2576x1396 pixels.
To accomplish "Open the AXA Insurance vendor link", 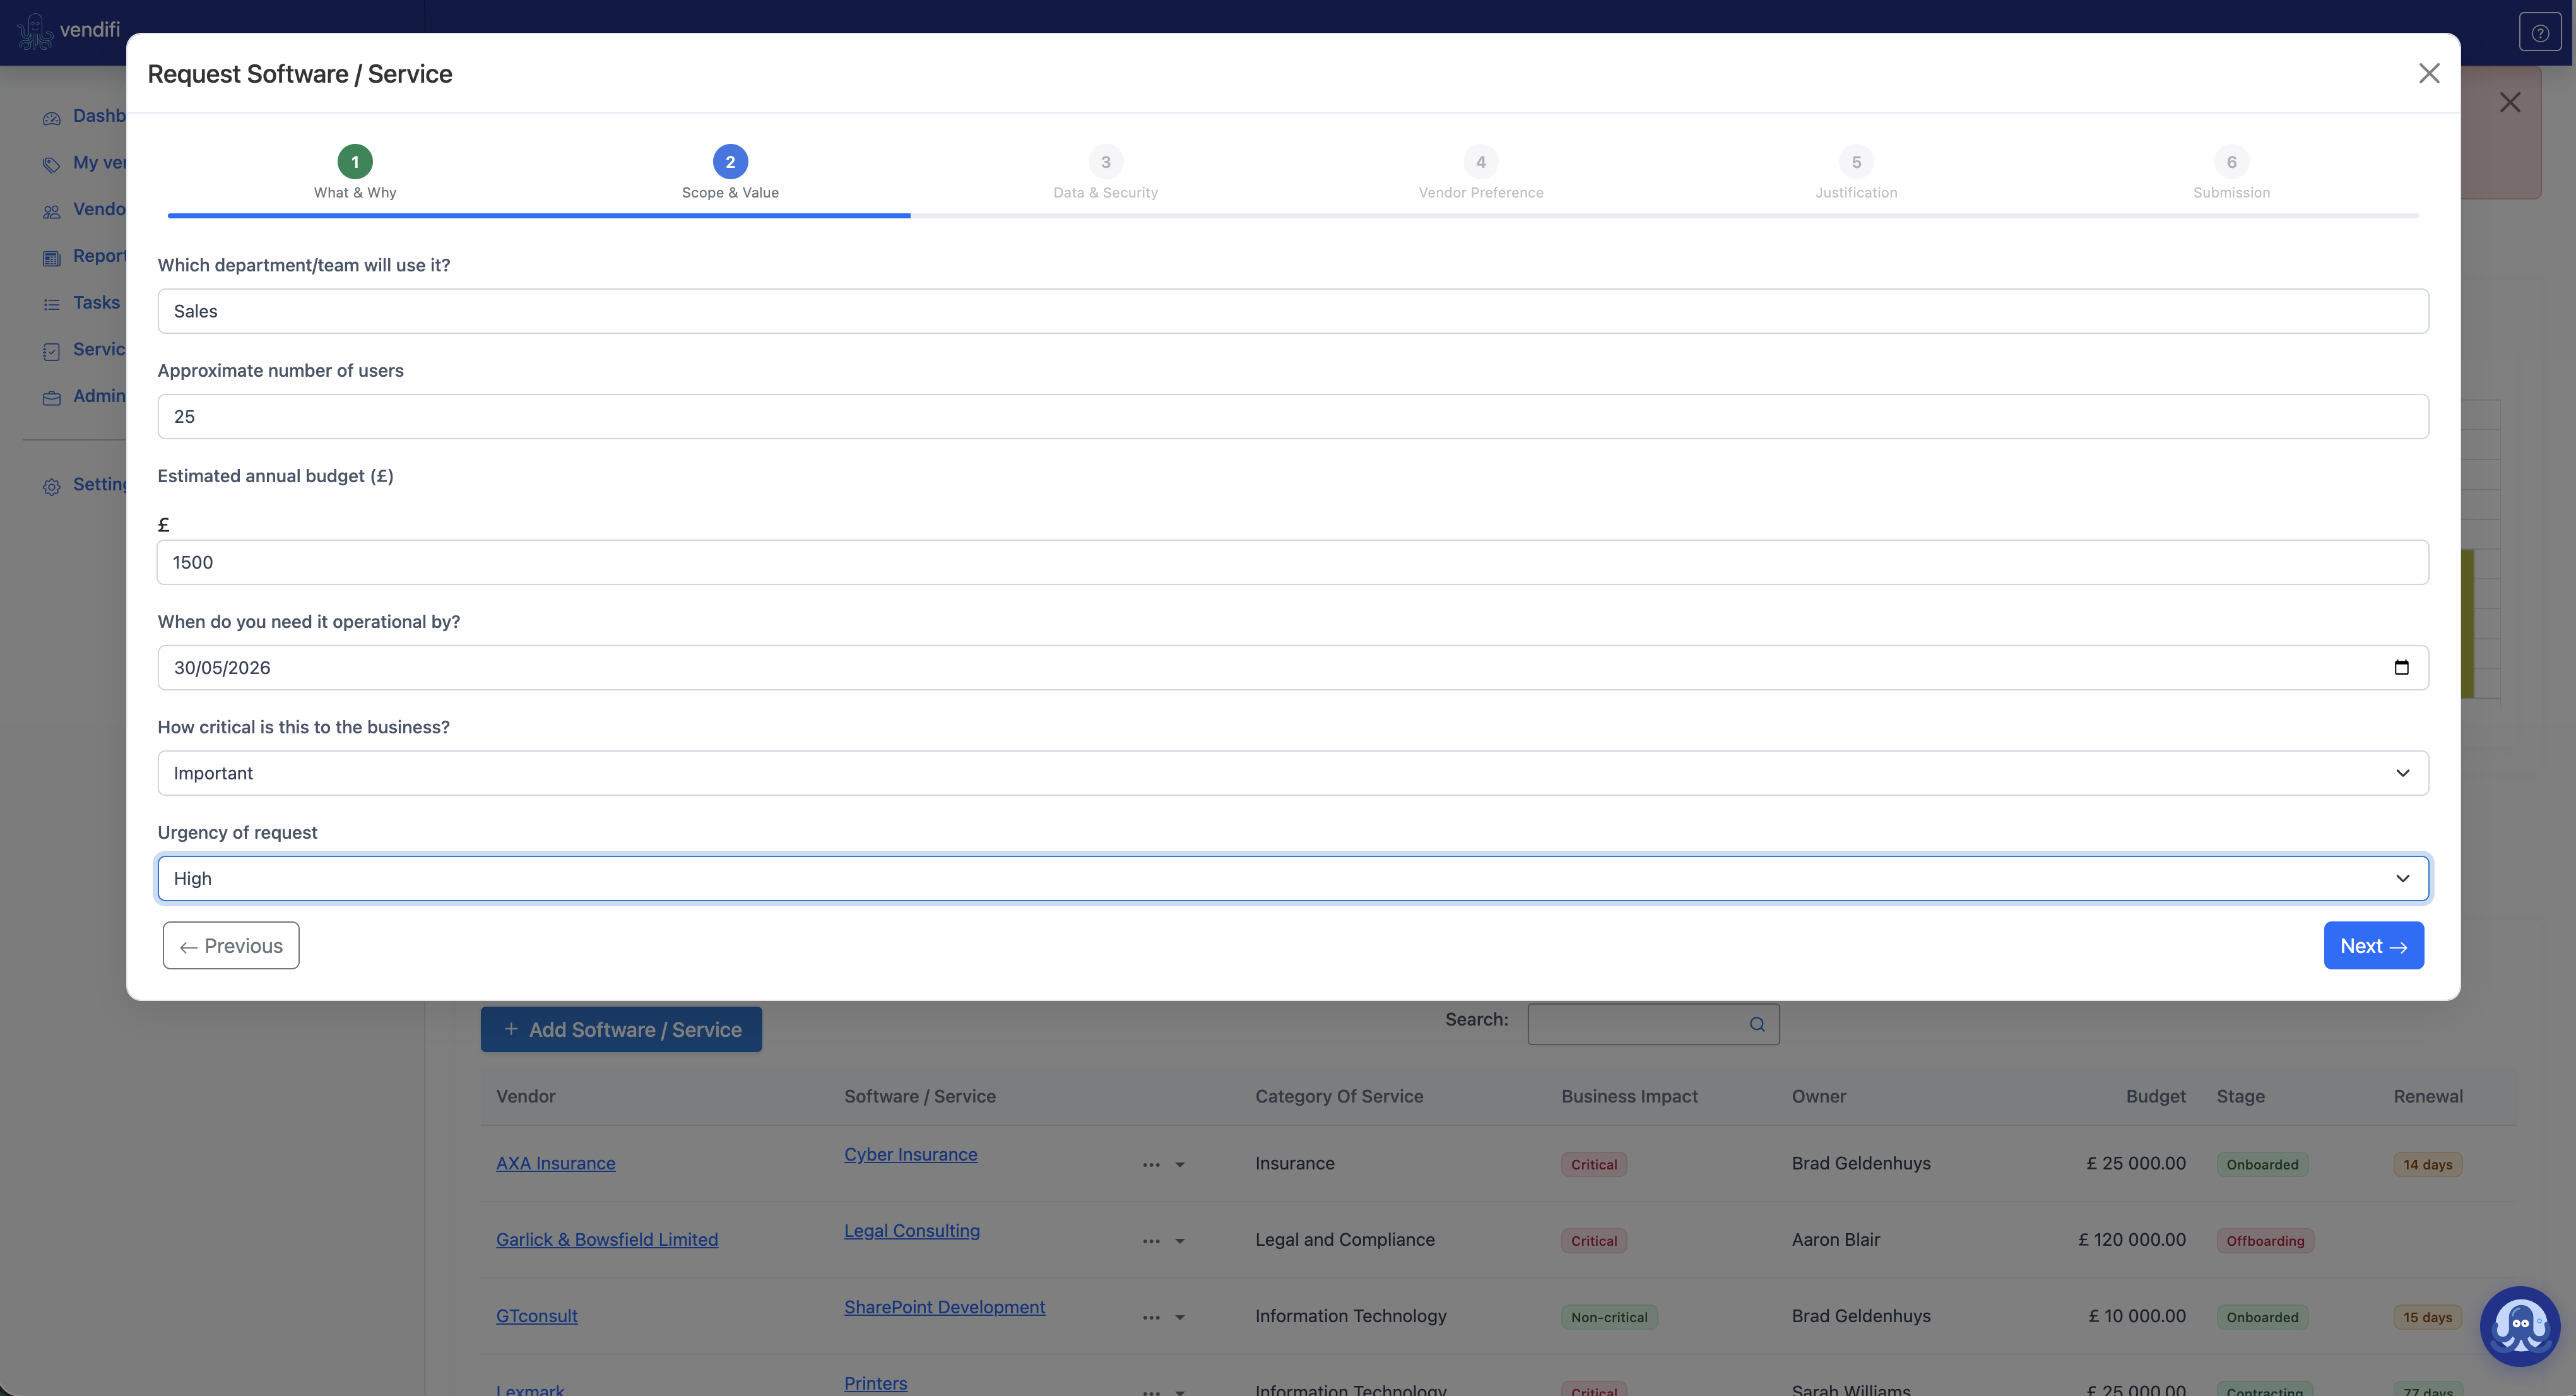I will click(x=556, y=1163).
